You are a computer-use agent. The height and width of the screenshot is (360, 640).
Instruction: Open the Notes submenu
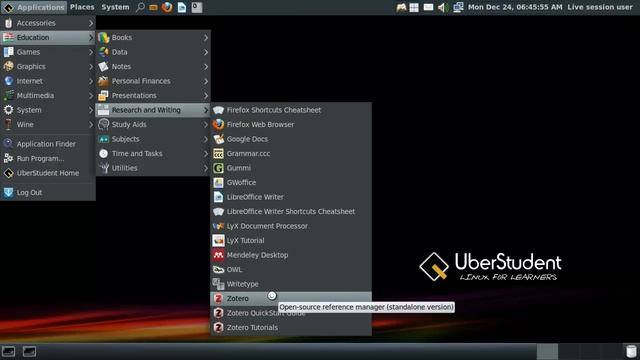coord(153,67)
